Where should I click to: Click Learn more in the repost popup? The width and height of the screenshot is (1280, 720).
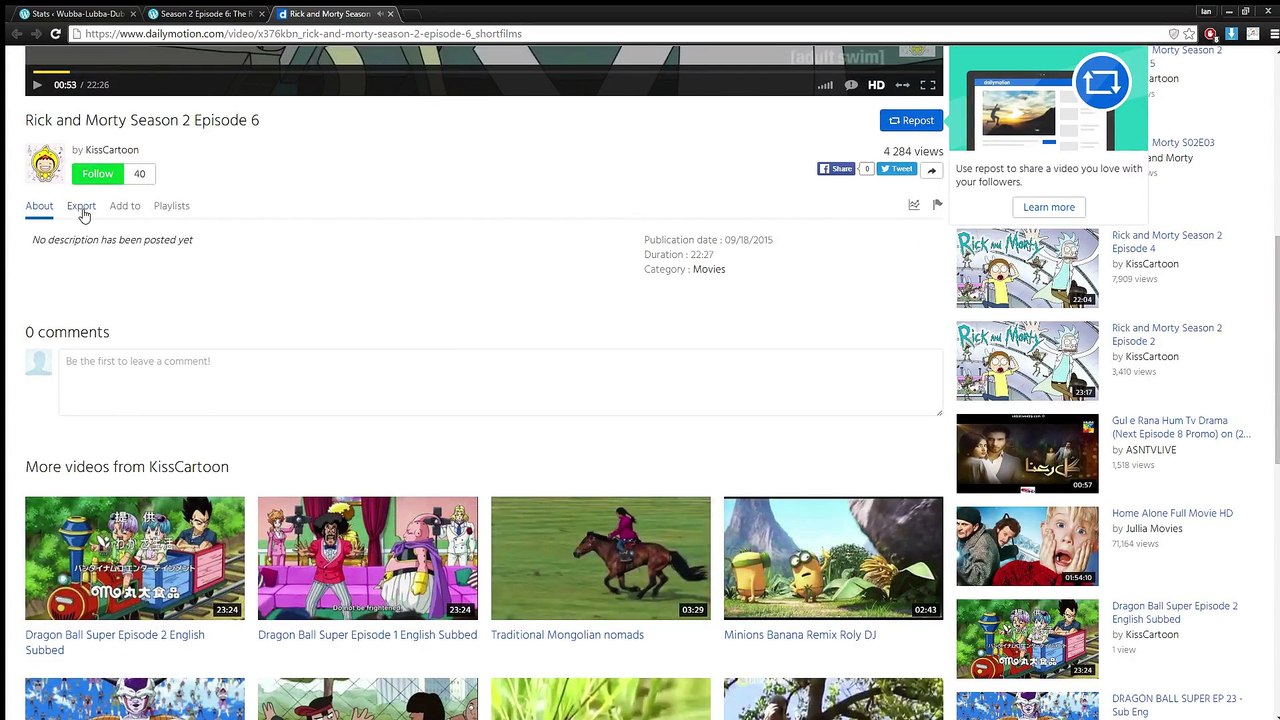(x=1049, y=207)
